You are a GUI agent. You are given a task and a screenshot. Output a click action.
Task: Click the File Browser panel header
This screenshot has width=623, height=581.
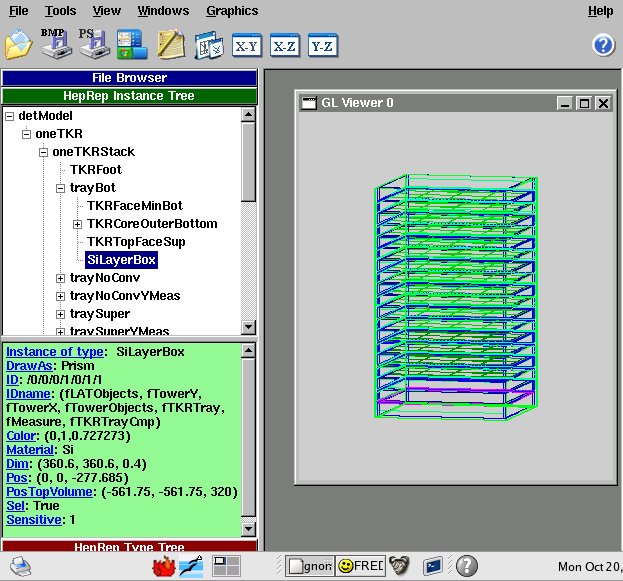pyautogui.click(x=129, y=78)
